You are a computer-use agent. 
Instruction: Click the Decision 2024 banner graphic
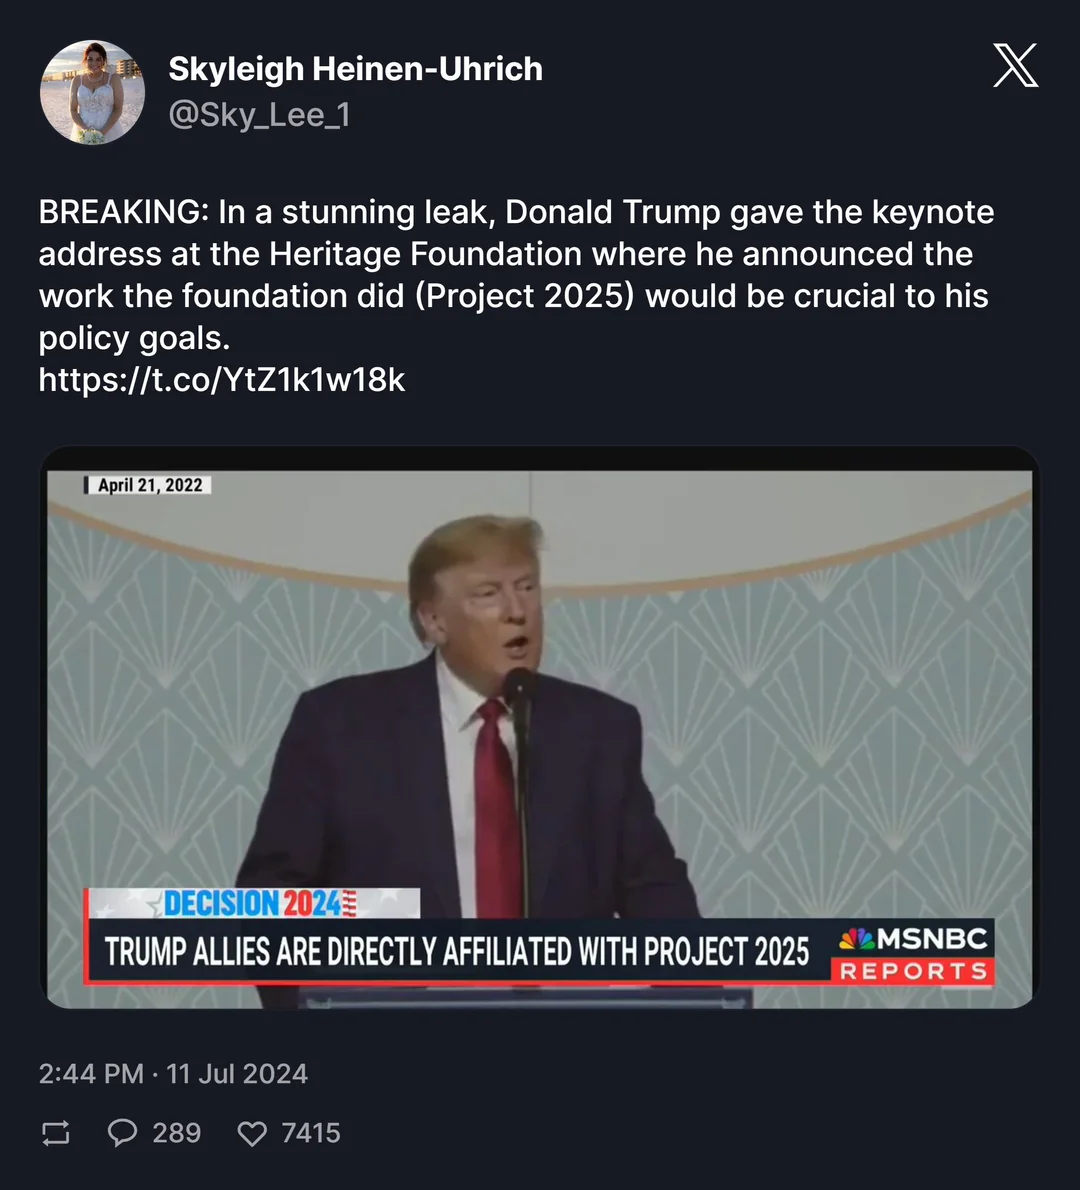coord(253,903)
